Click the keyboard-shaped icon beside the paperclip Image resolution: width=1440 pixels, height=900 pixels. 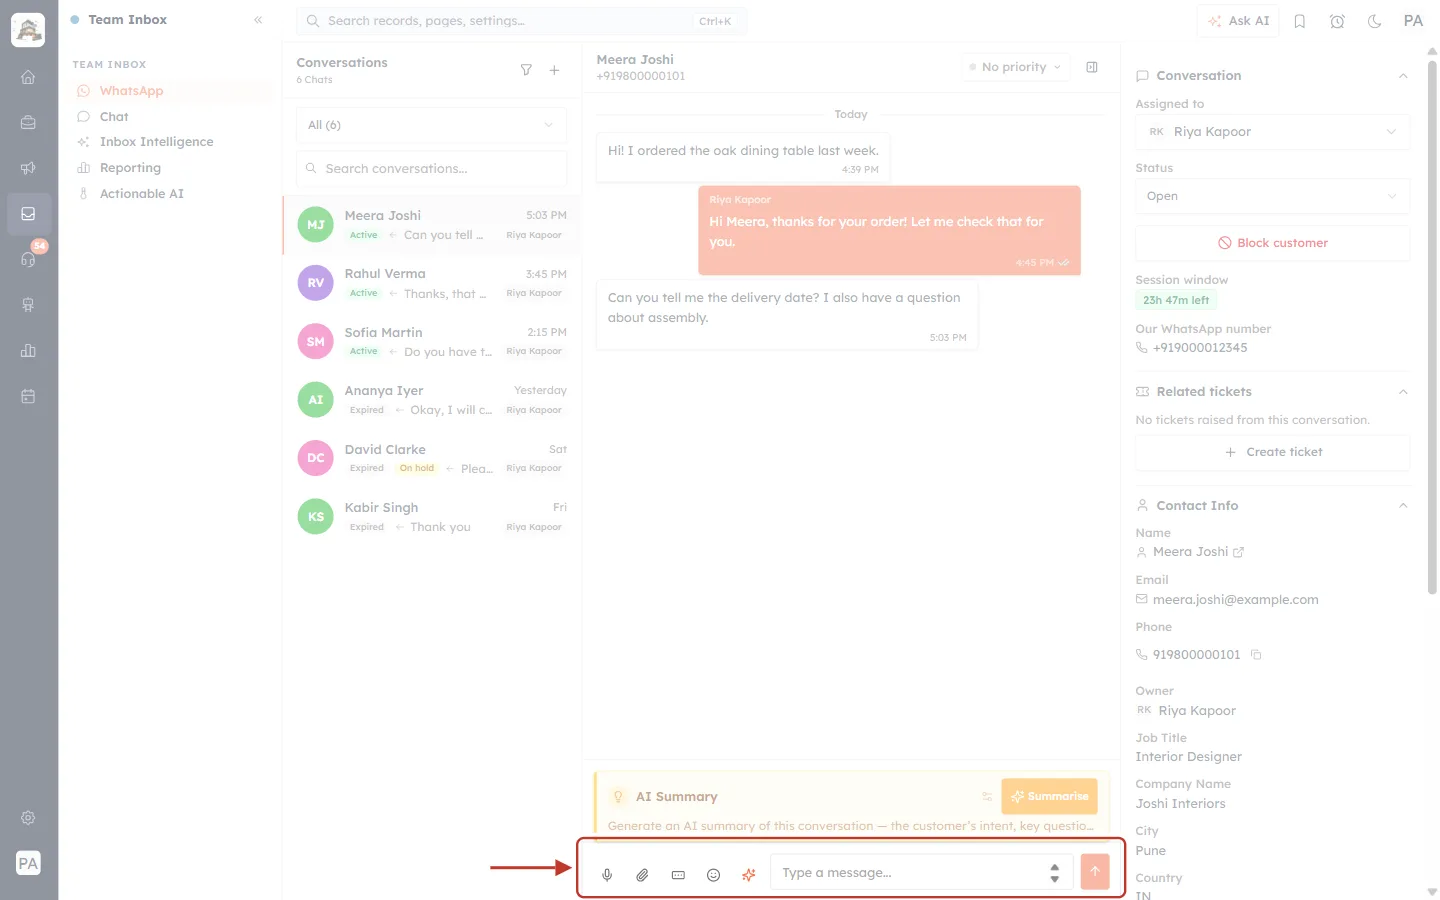pos(678,874)
